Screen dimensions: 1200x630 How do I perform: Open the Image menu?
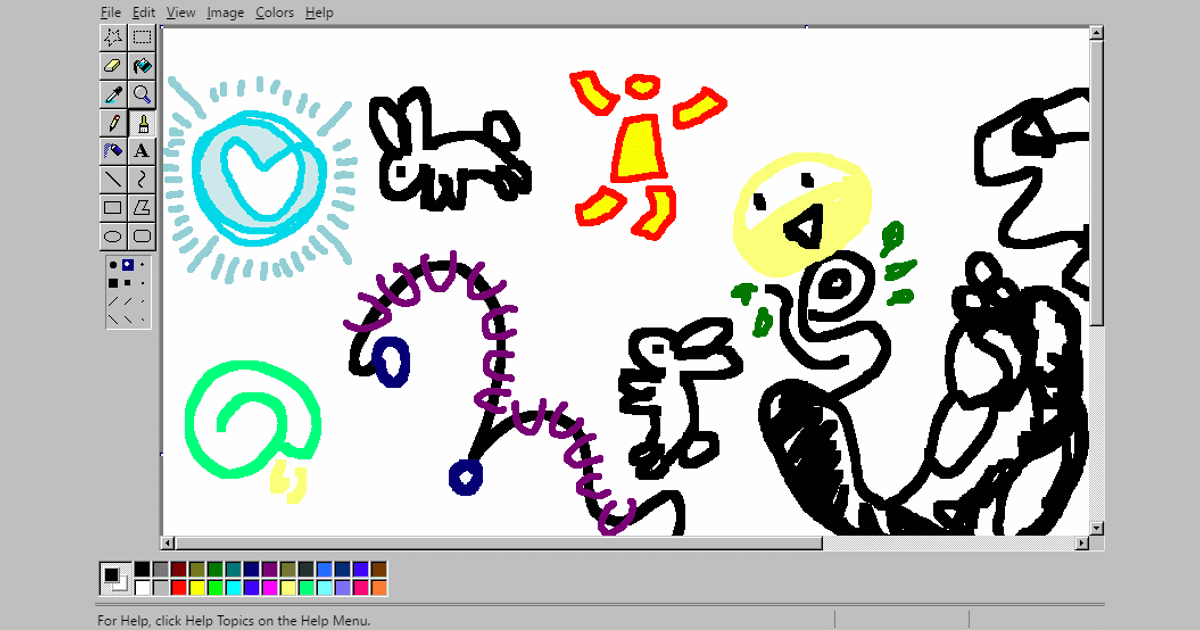(226, 12)
